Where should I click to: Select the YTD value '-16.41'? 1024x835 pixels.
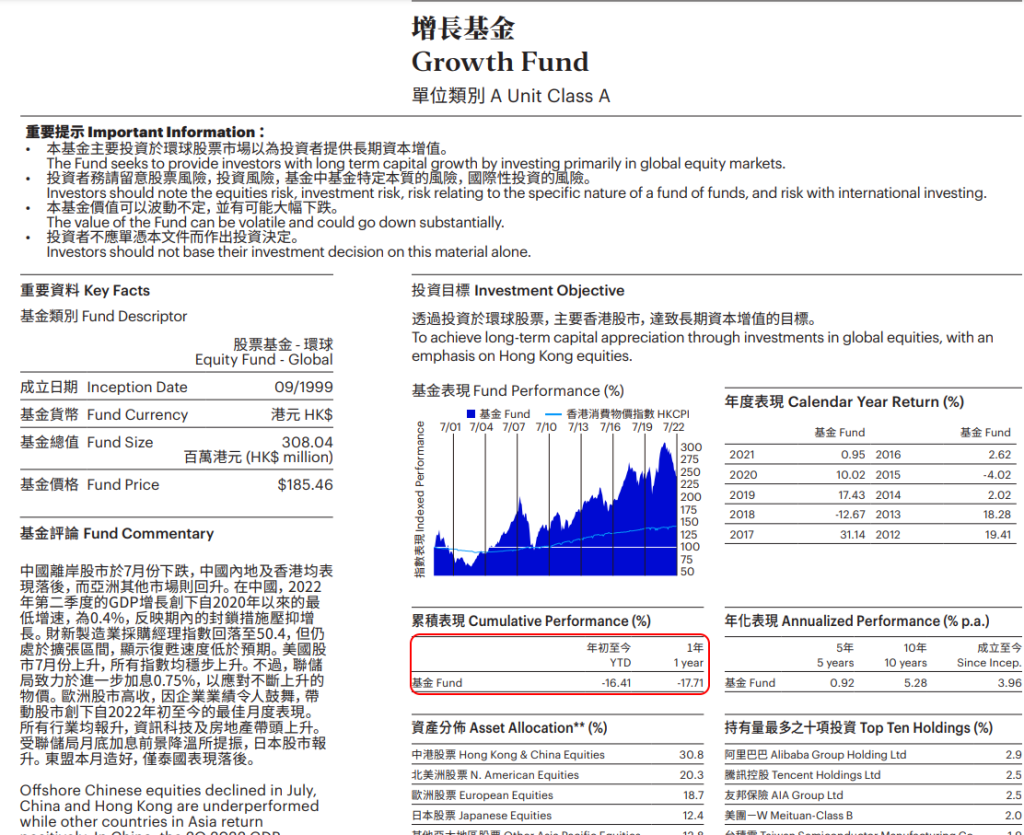point(616,683)
